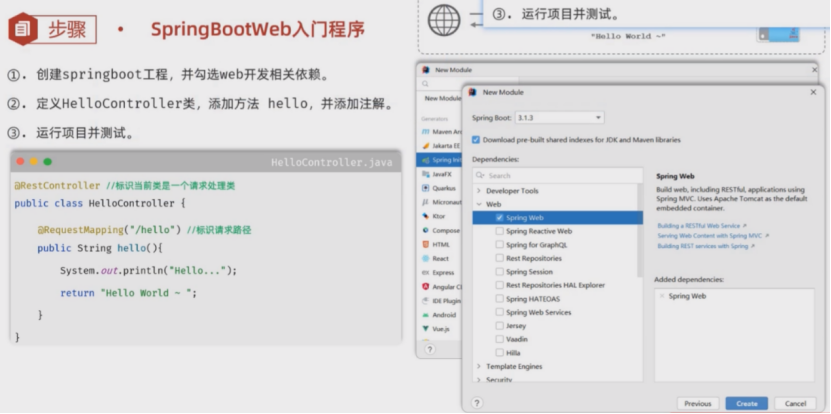Check the Rest Repositories dependency

pyautogui.click(x=499, y=258)
